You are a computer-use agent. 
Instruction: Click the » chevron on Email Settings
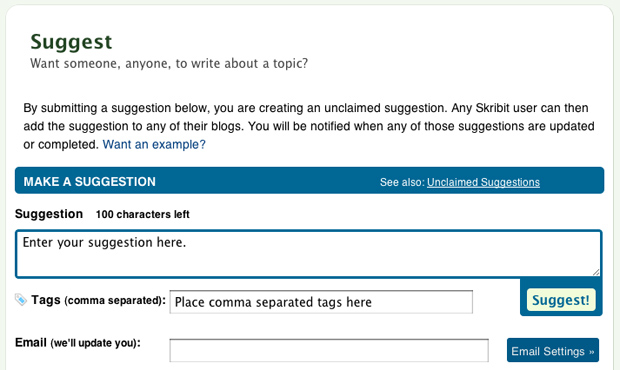click(x=592, y=352)
